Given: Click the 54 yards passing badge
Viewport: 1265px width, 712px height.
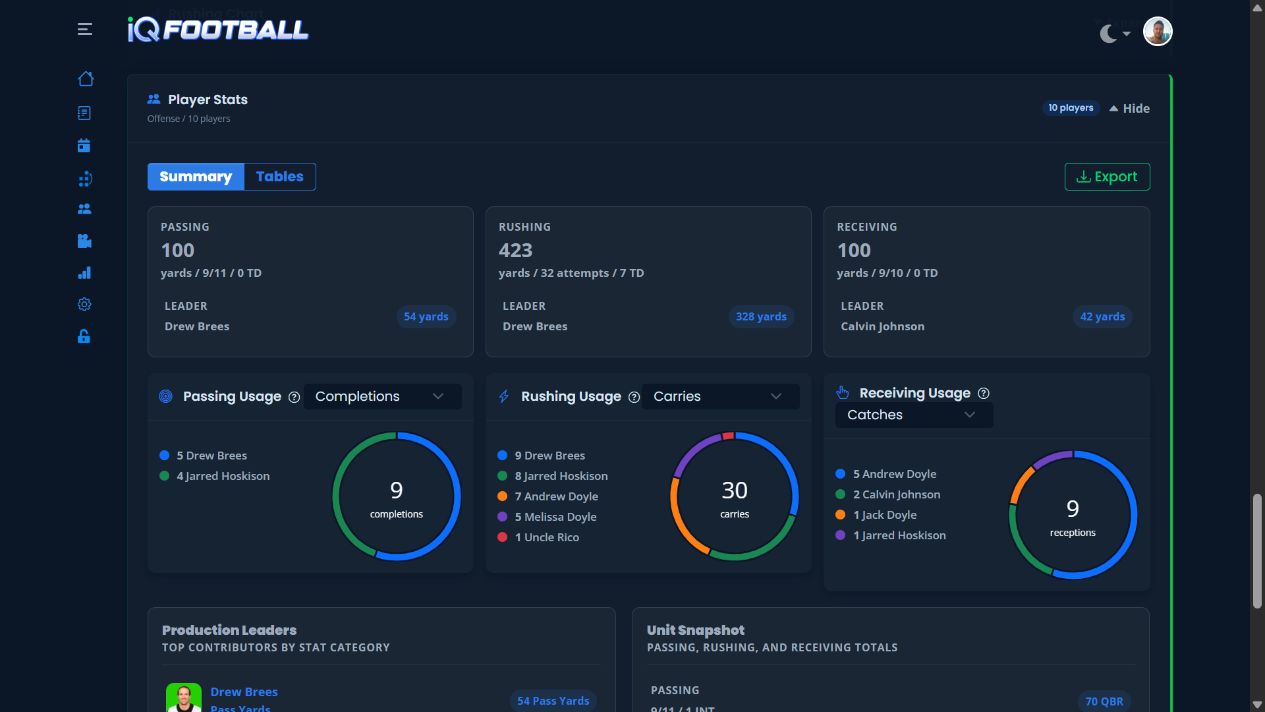Looking at the screenshot, I should (x=426, y=317).
